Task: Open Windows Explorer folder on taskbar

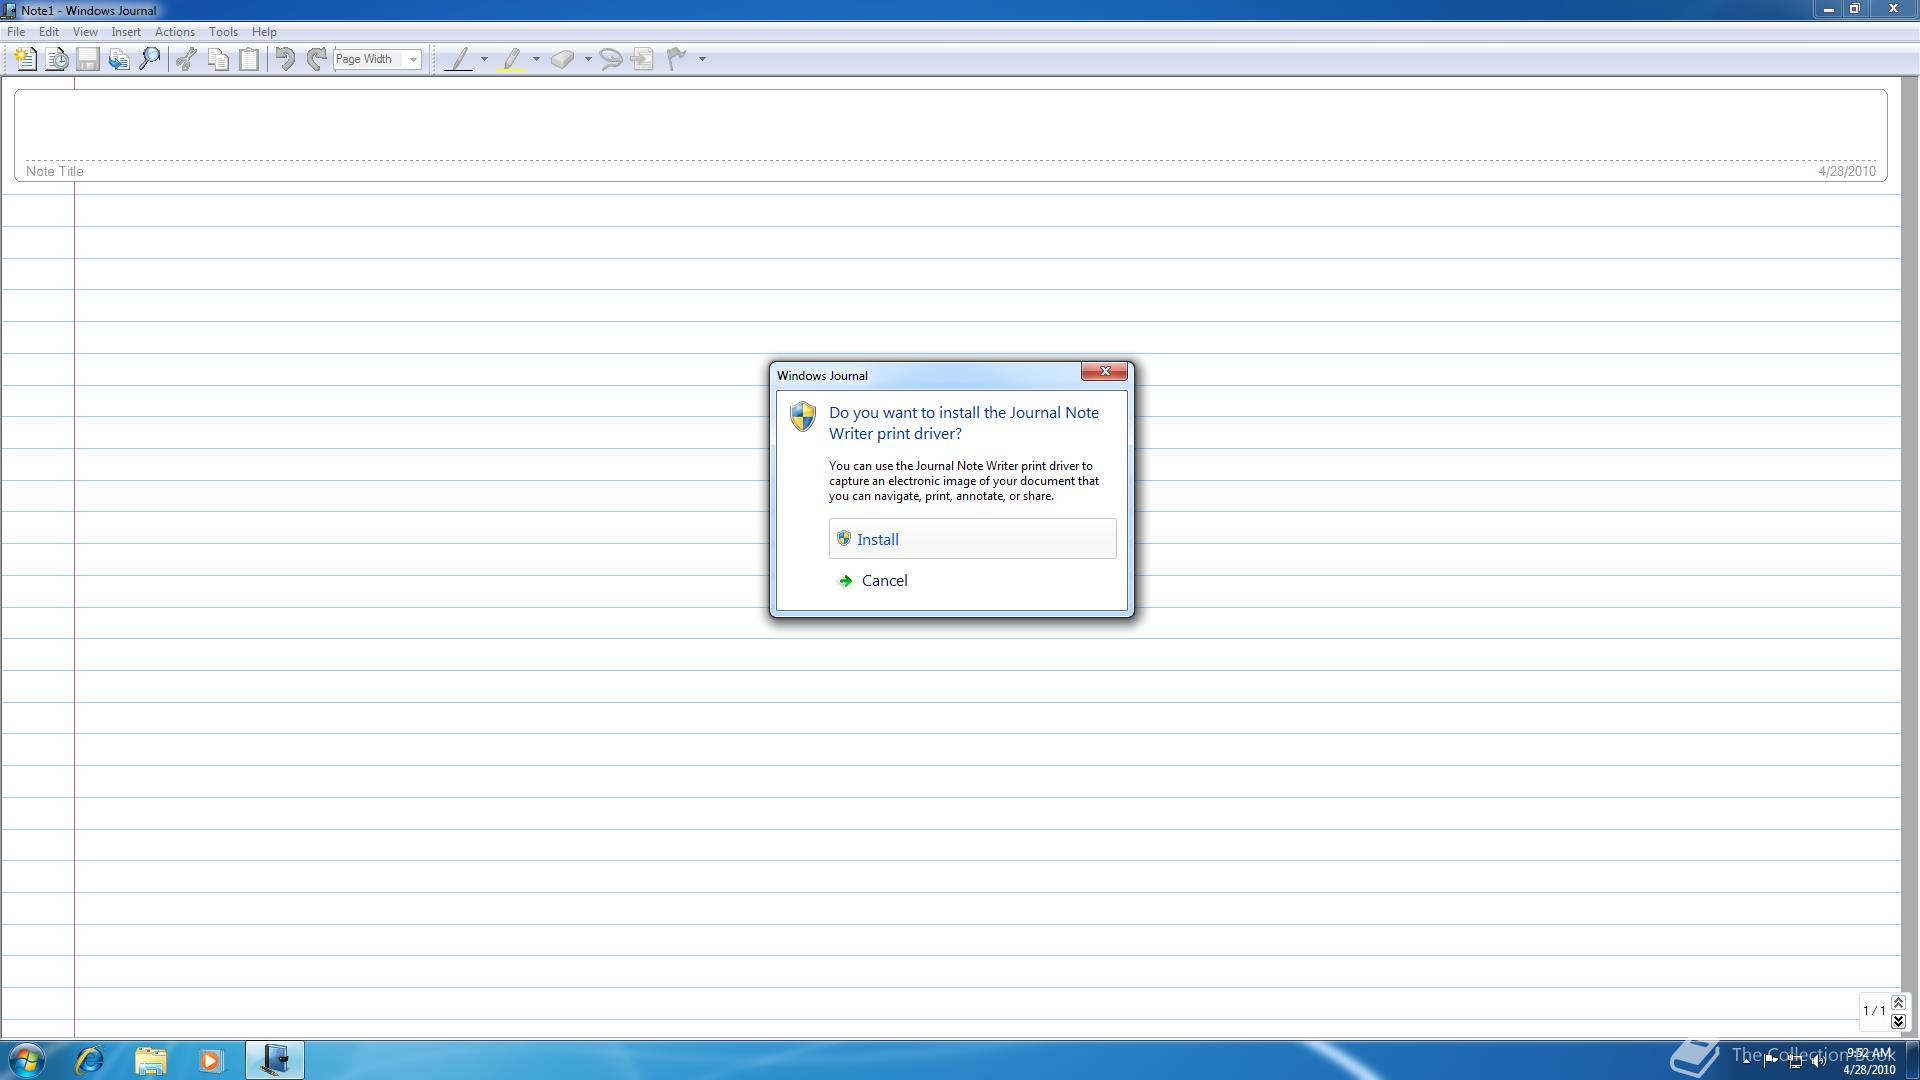Action: [x=151, y=1060]
